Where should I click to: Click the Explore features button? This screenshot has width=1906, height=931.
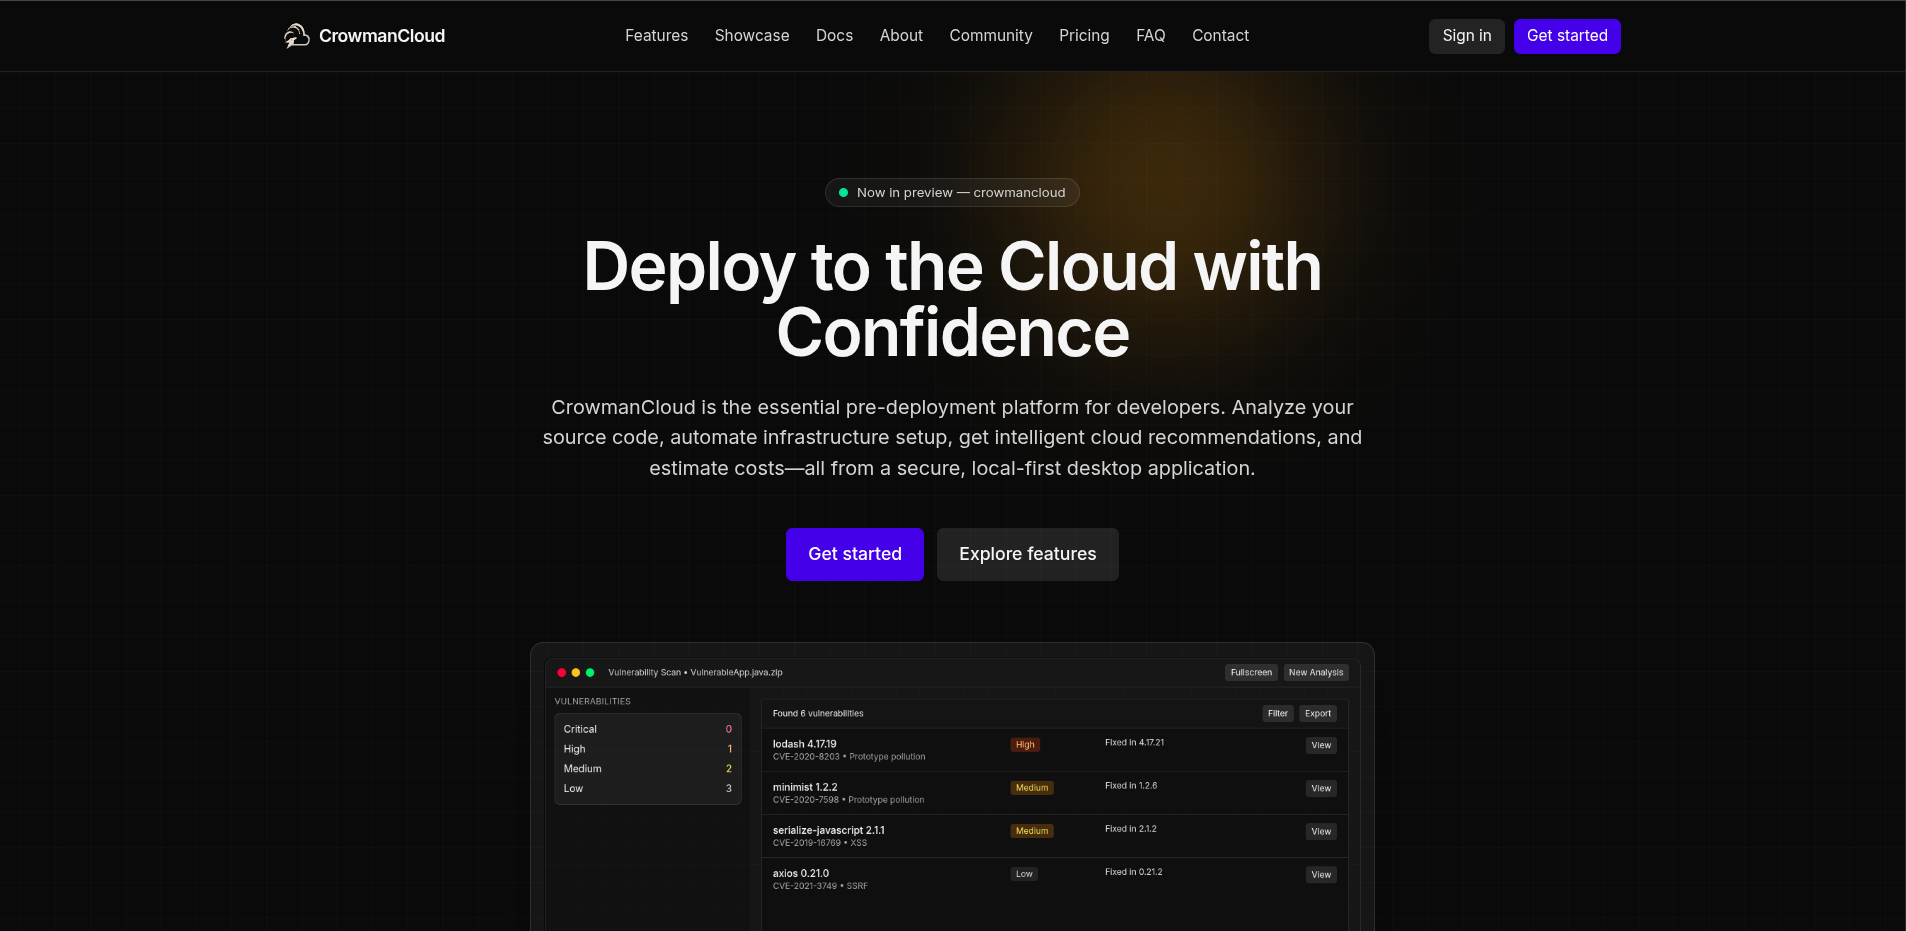tap(1027, 554)
